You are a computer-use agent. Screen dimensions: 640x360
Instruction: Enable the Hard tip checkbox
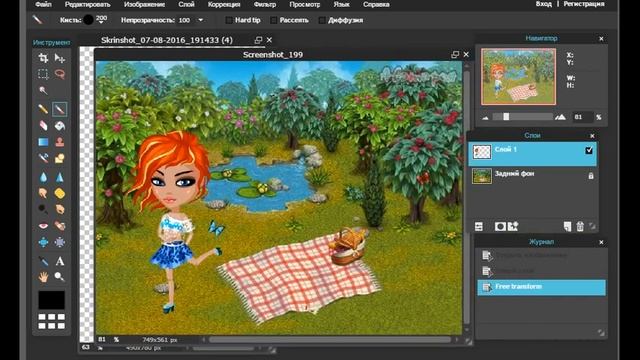coord(229,20)
